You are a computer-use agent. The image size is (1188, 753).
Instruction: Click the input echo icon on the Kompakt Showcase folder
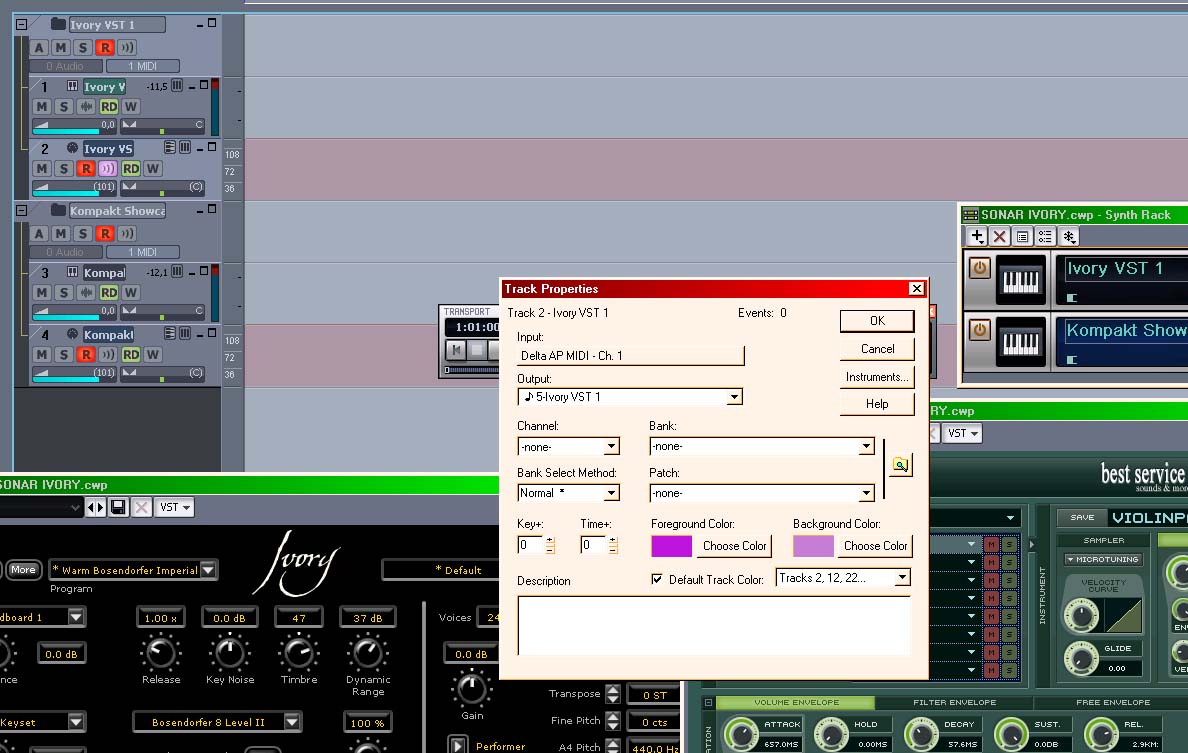127,234
